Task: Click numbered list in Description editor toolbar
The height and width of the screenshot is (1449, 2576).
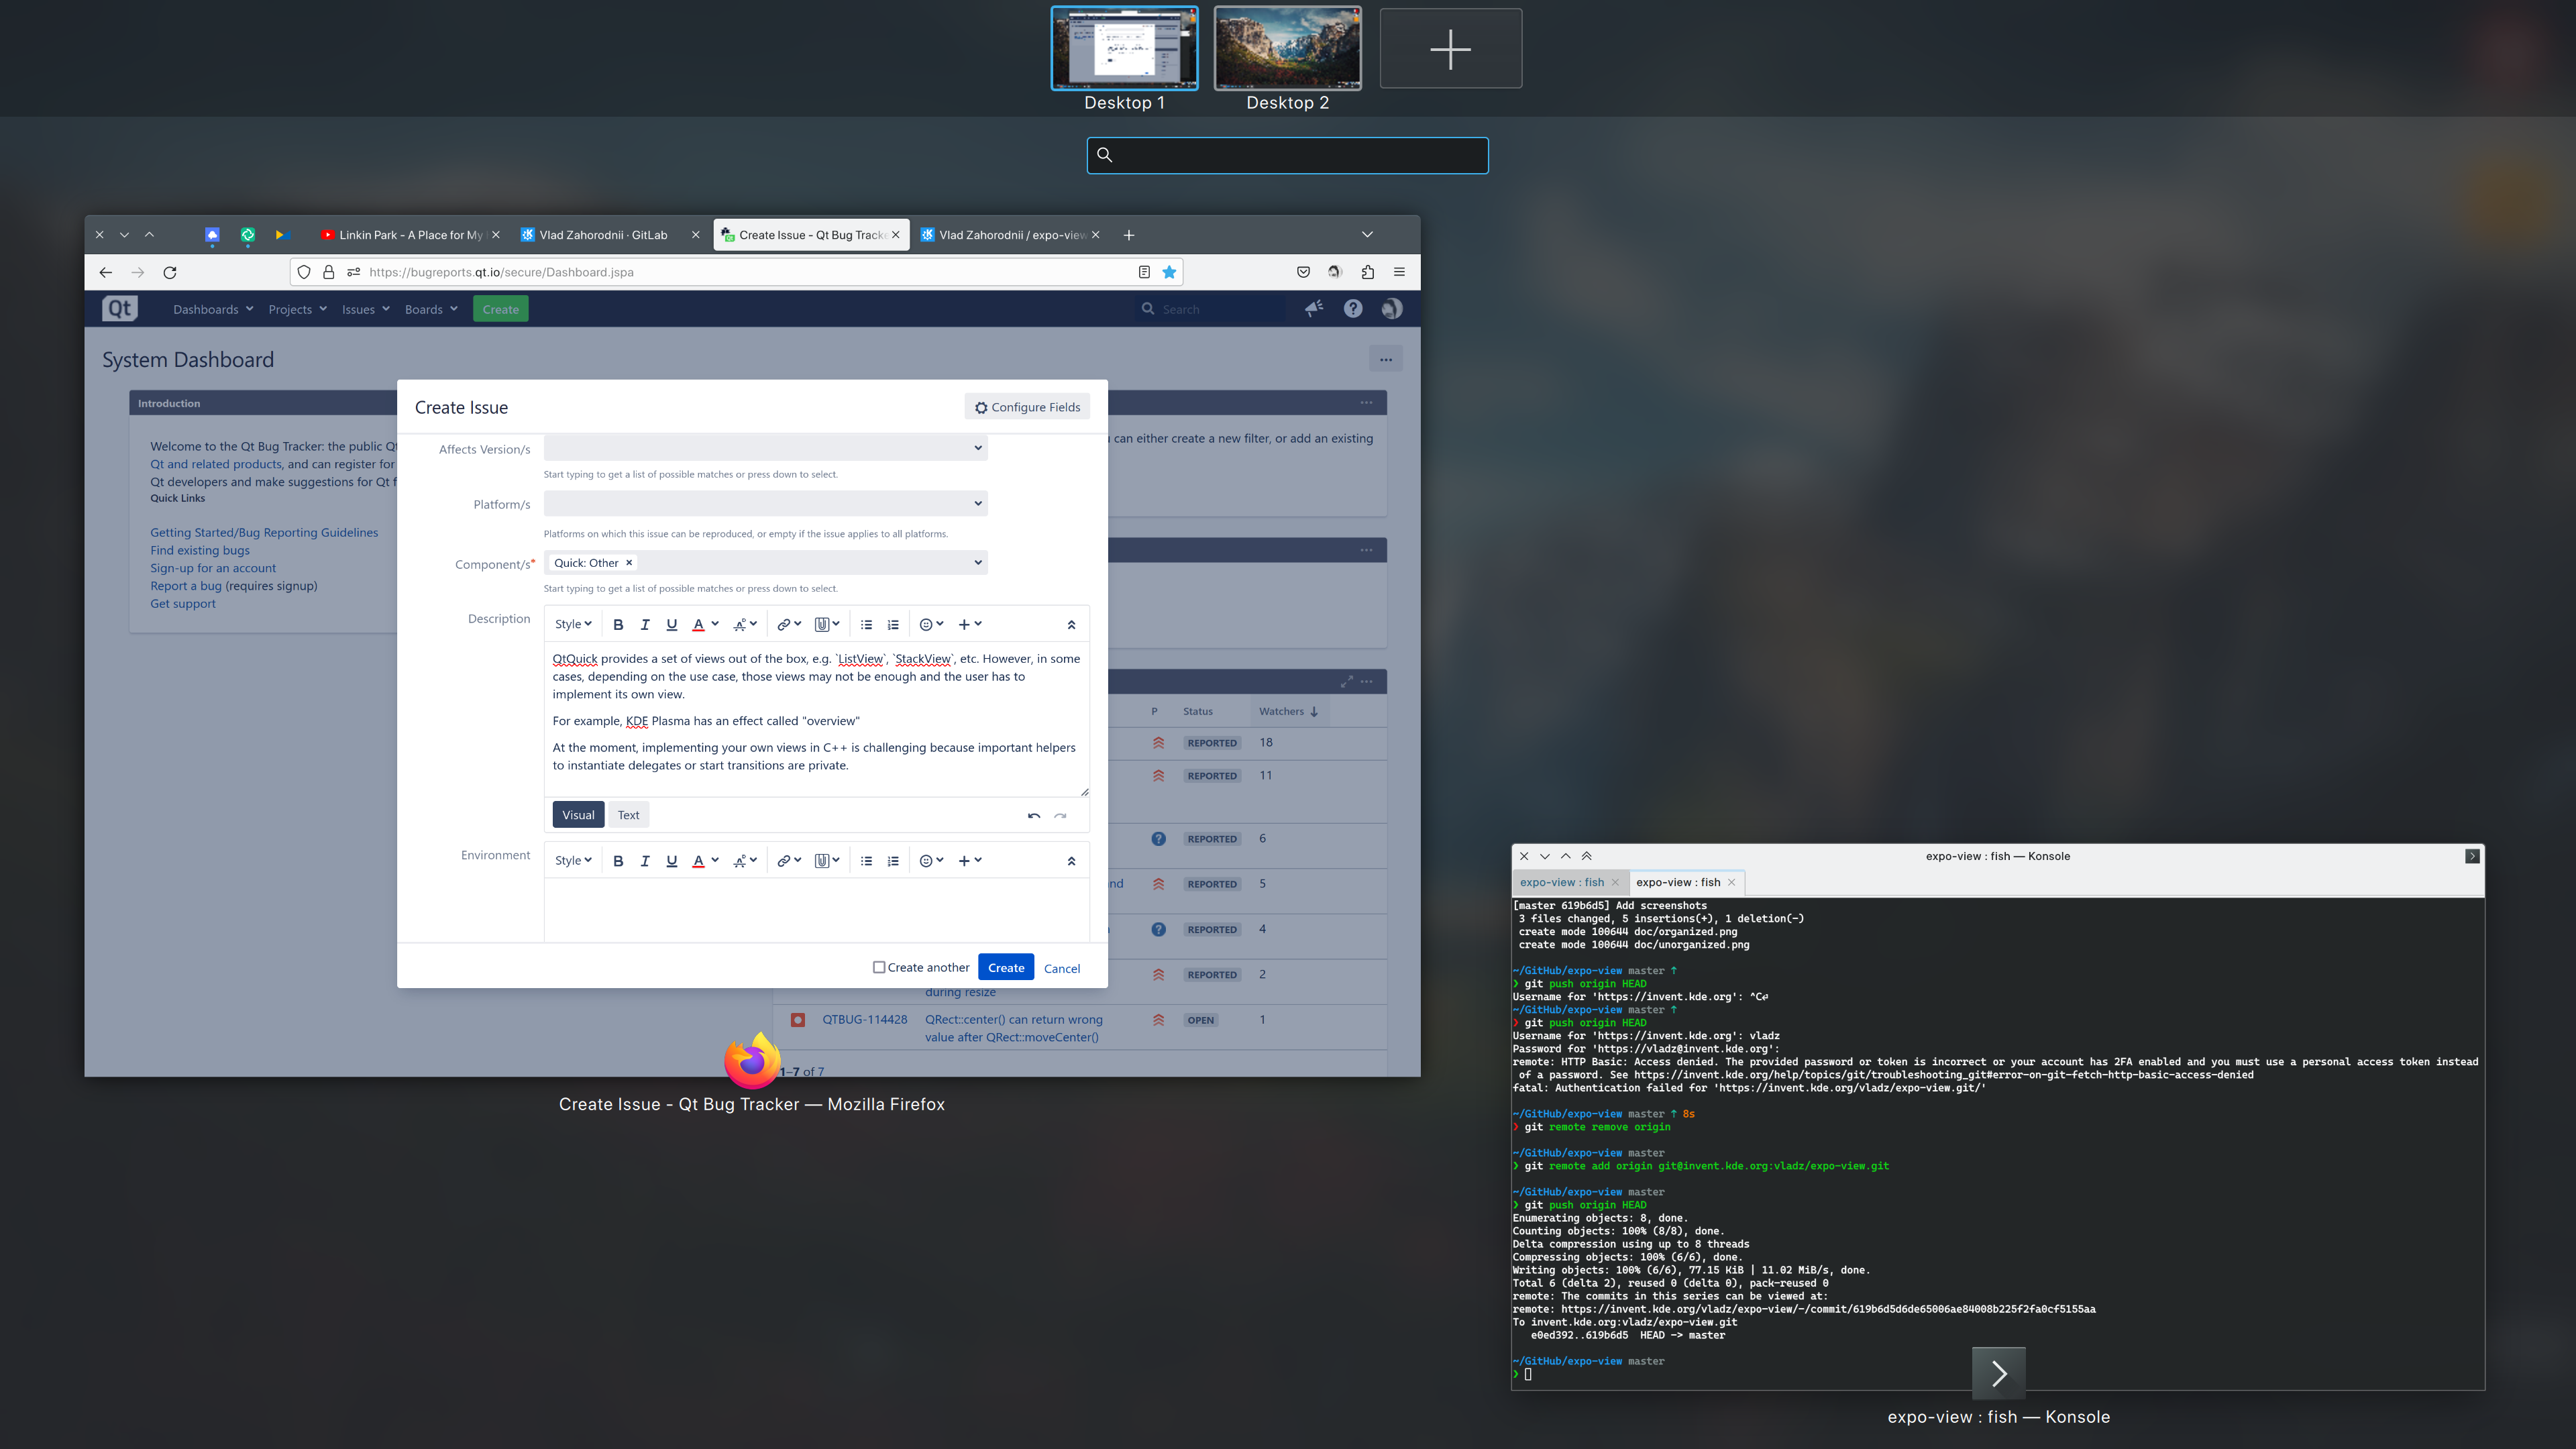Action: point(893,624)
